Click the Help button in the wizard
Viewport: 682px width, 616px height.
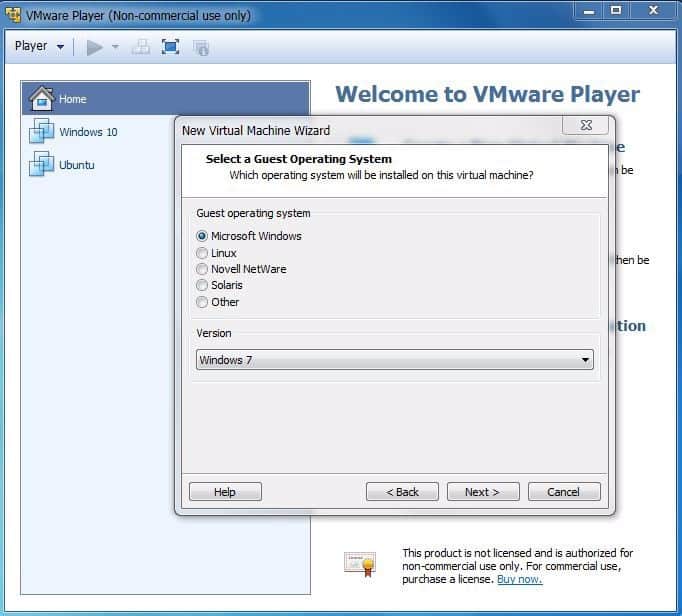(x=225, y=492)
